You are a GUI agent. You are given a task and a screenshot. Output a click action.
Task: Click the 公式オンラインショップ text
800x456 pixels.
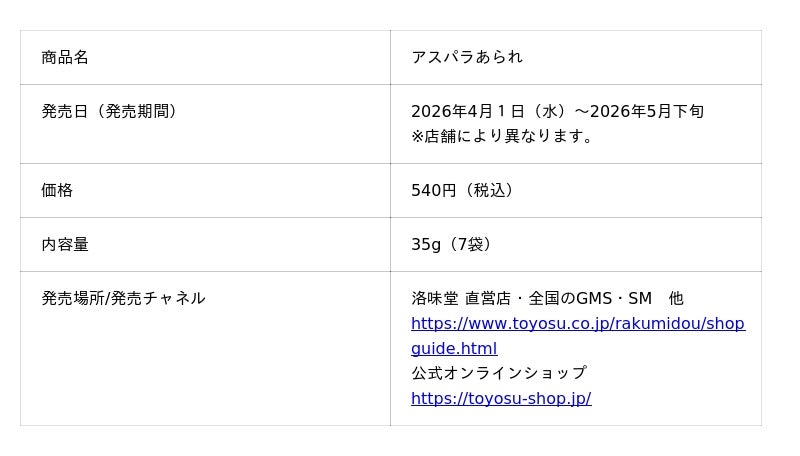[498, 373]
